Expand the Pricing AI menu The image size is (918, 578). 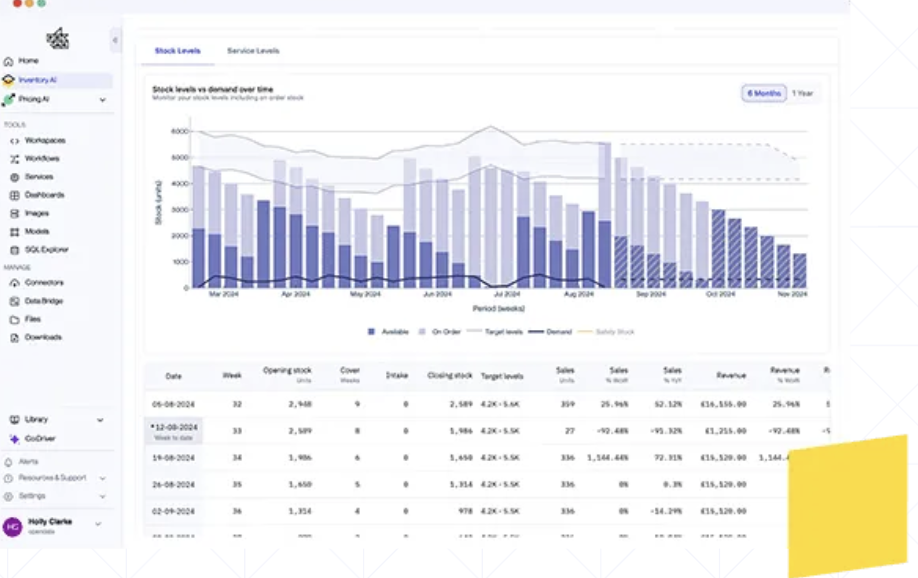click(x=102, y=100)
